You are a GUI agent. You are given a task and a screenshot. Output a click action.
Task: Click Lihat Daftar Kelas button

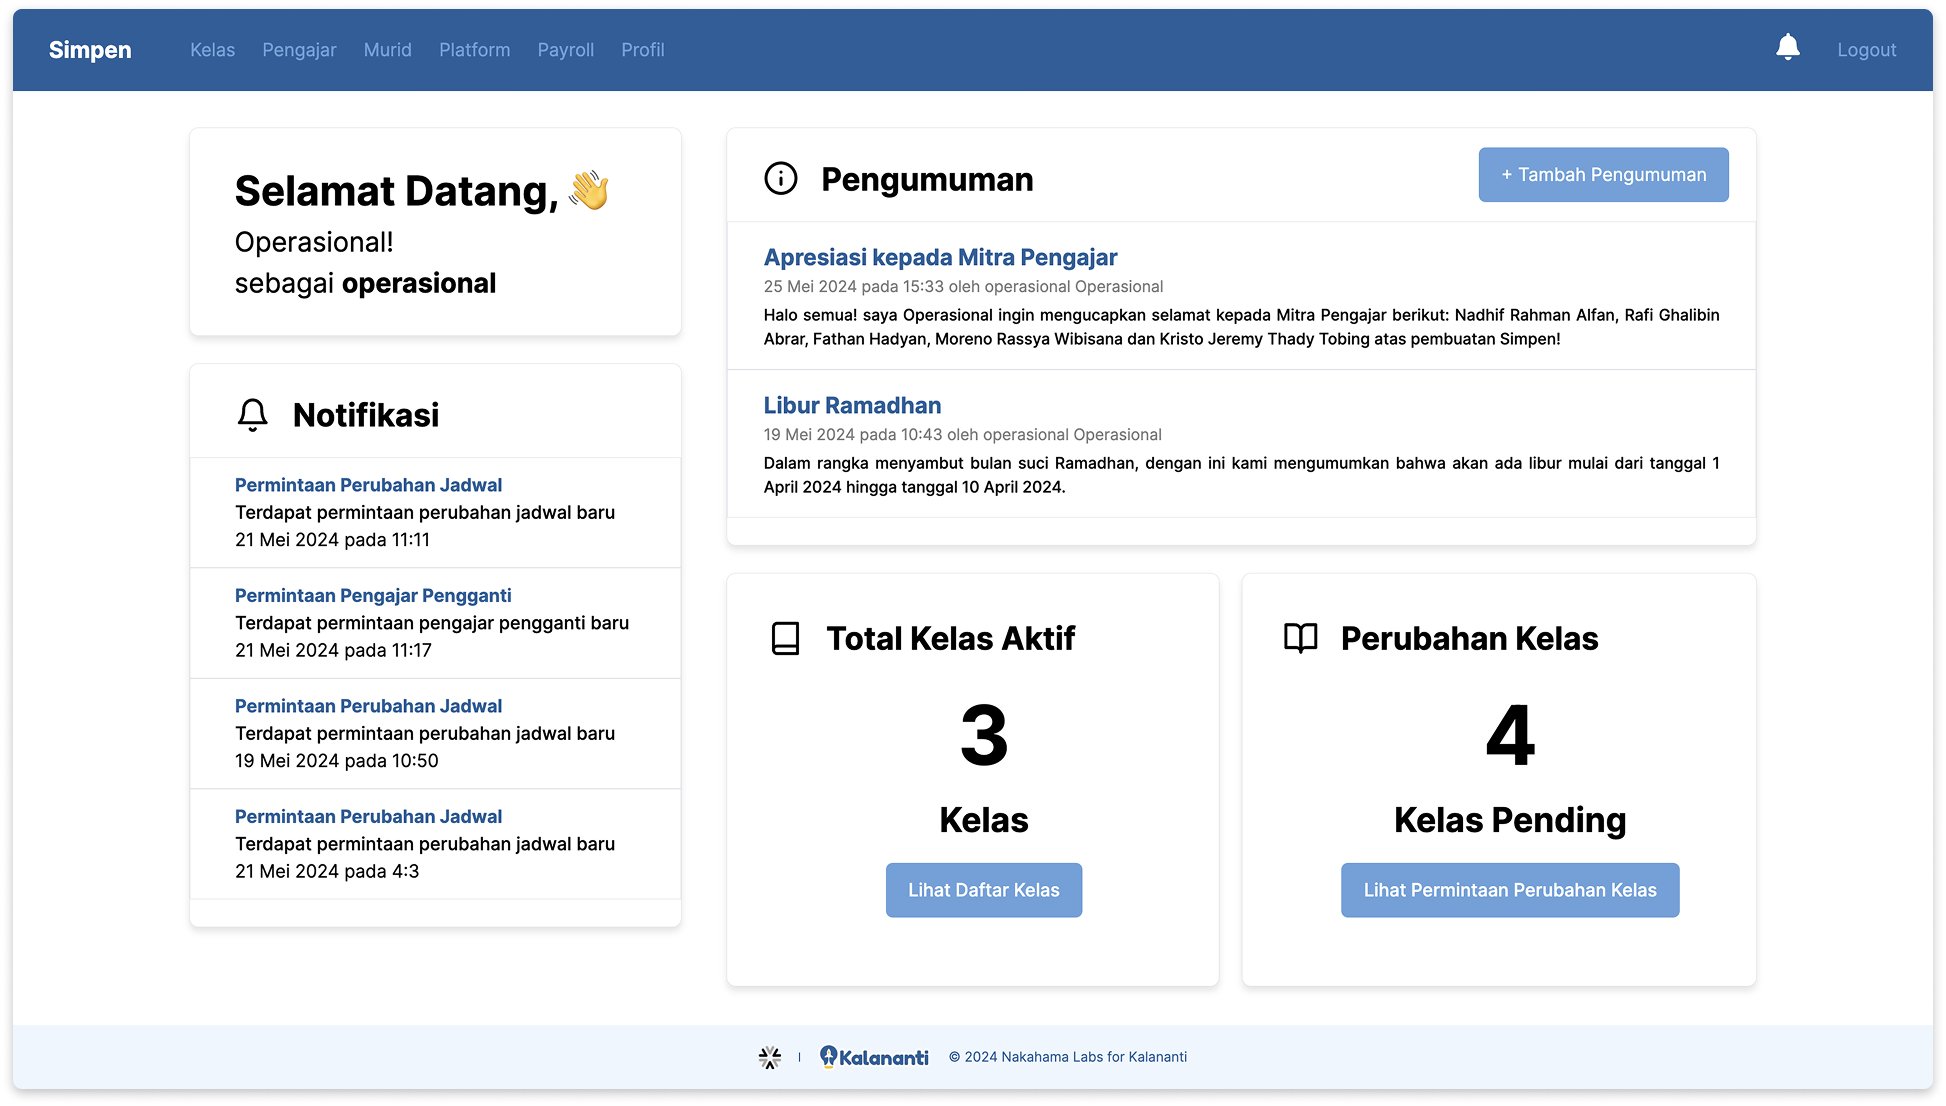983,890
